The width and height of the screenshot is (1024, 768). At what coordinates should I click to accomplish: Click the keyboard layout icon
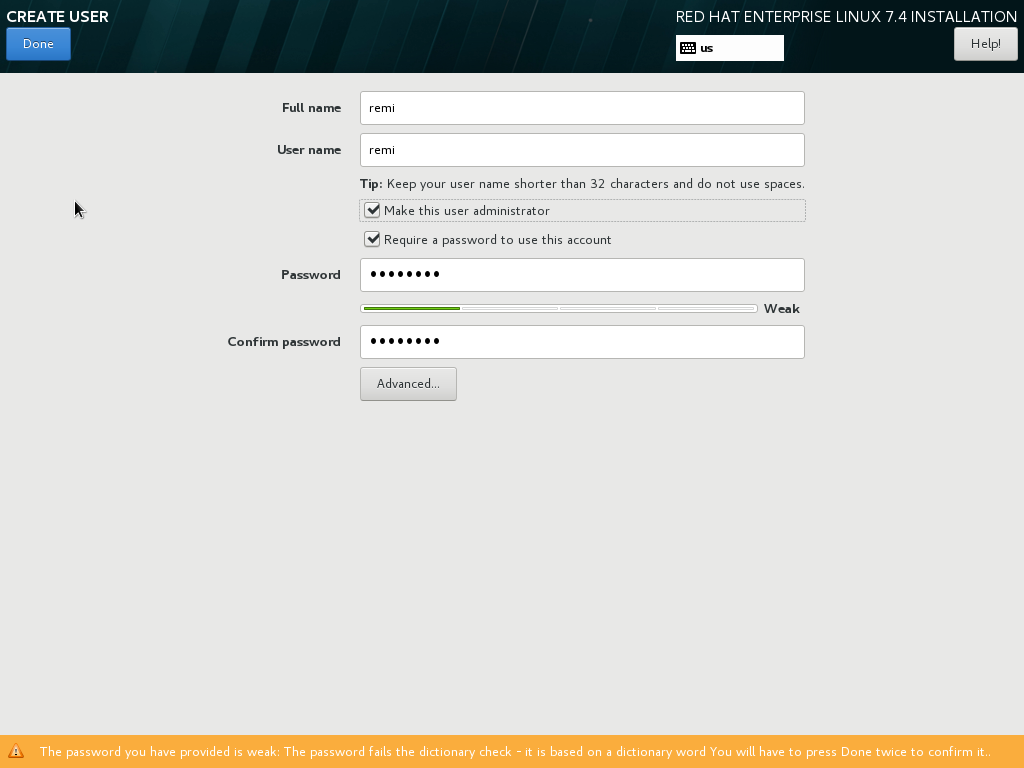click(688, 48)
